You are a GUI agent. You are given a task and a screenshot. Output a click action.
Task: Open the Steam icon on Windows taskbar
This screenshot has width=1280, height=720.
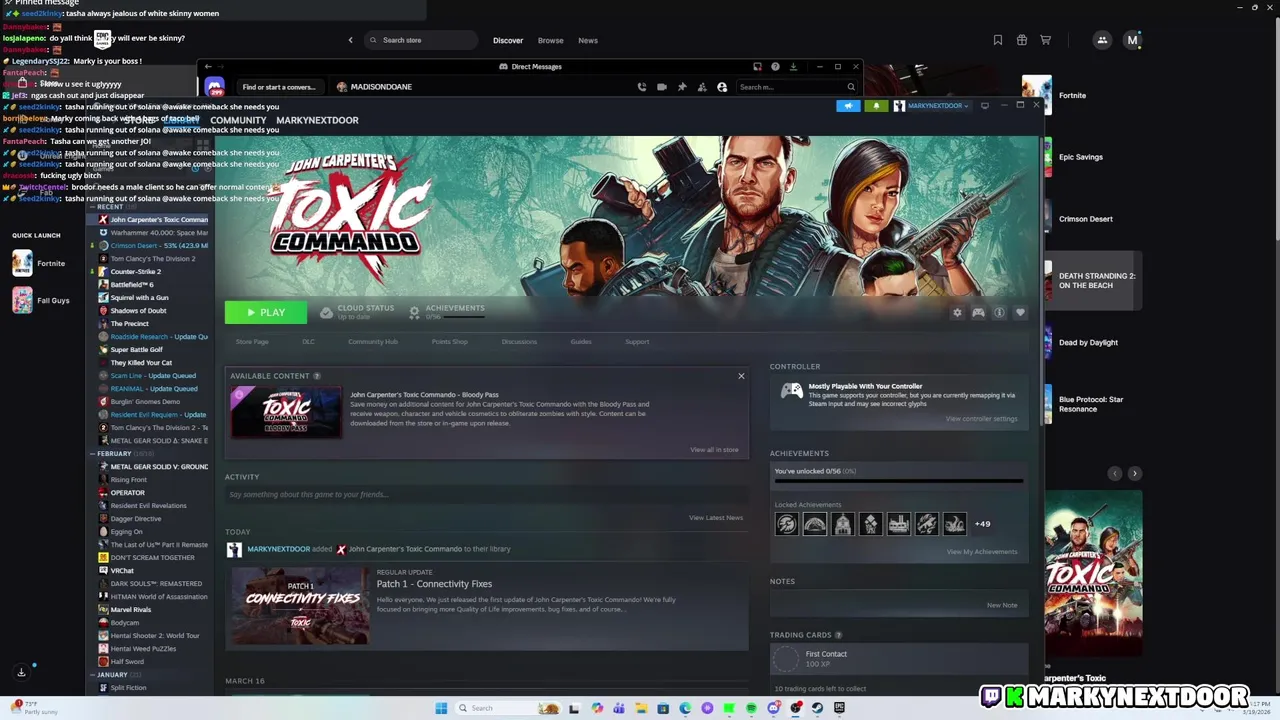(817, 708)
